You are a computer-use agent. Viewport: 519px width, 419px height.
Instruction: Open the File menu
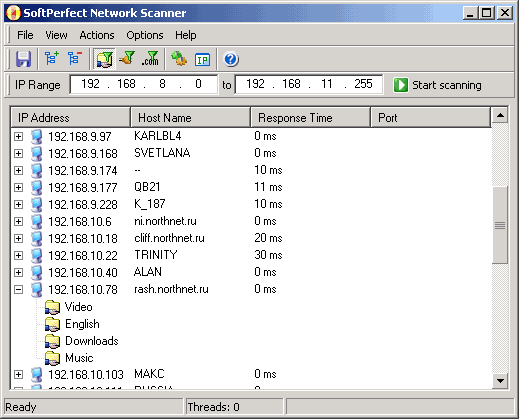(25, 35)
